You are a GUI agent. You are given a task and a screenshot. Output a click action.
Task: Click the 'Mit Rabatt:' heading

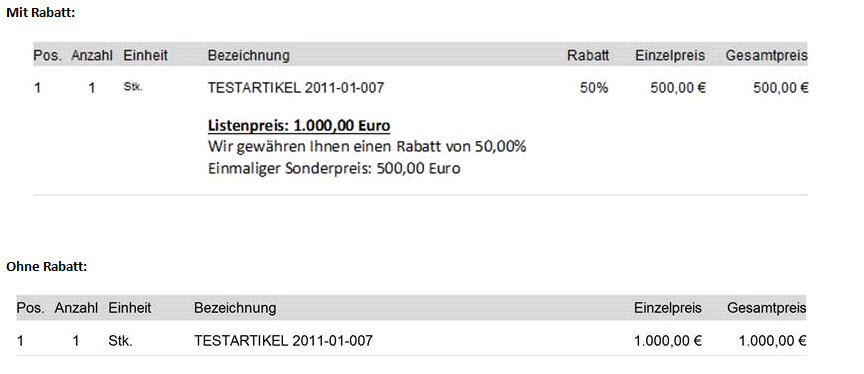tap(40, 13)
